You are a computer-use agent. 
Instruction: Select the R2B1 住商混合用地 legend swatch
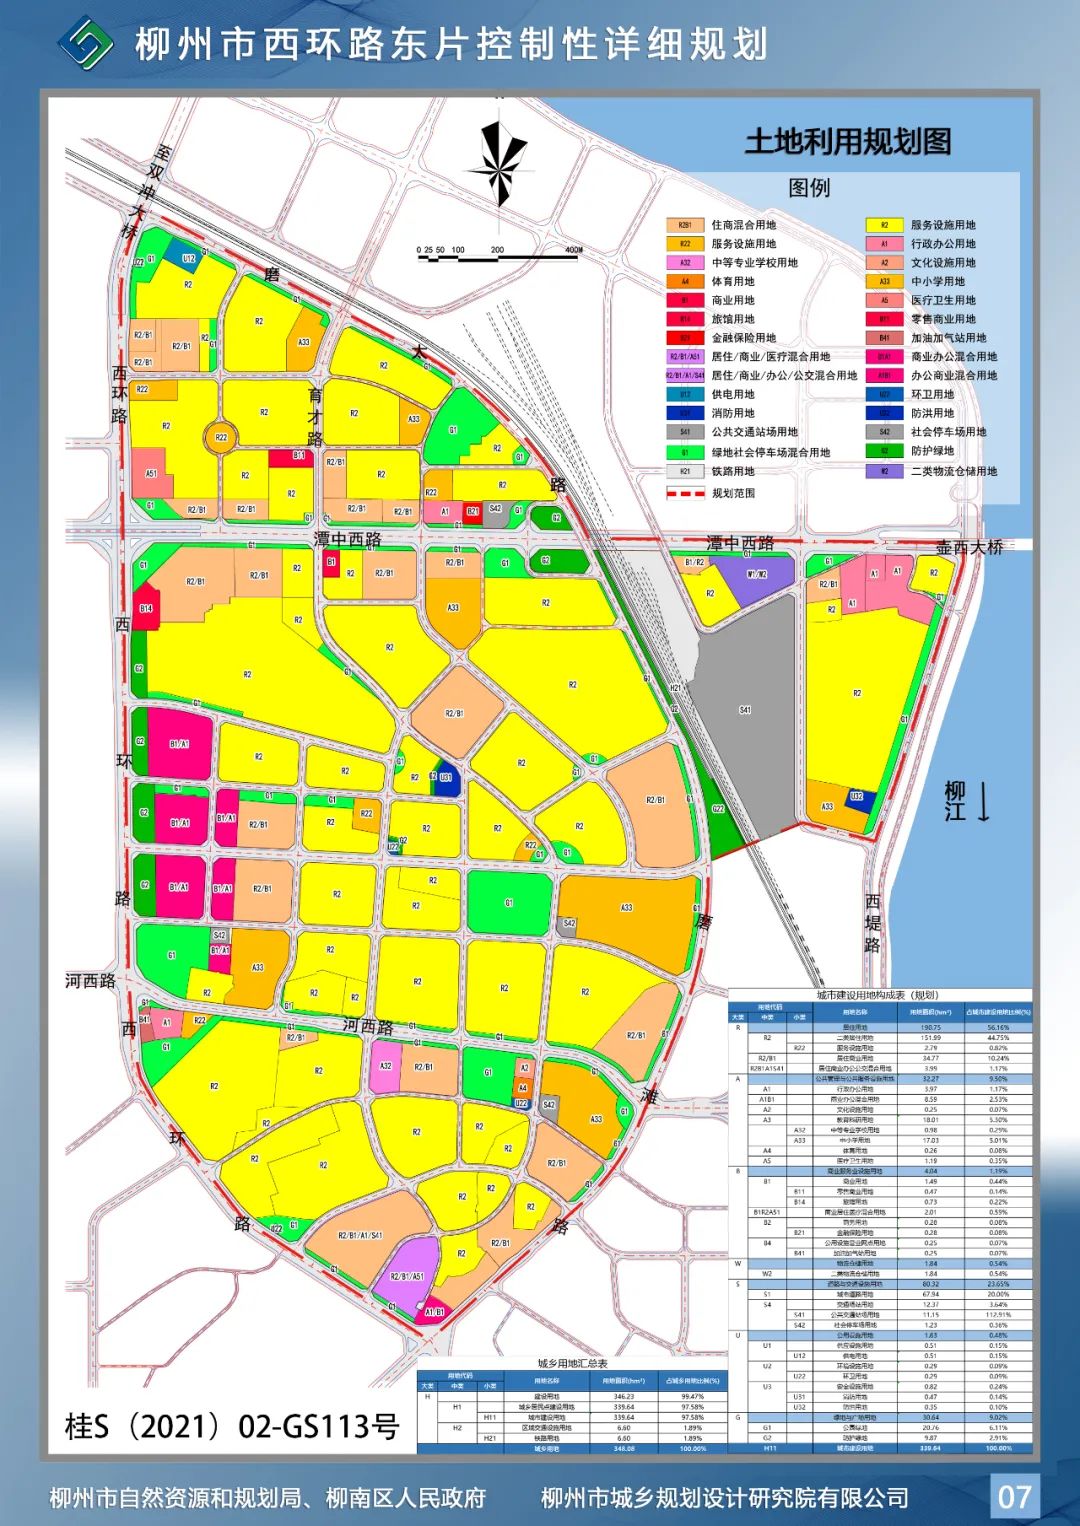[x=685, y=225]
